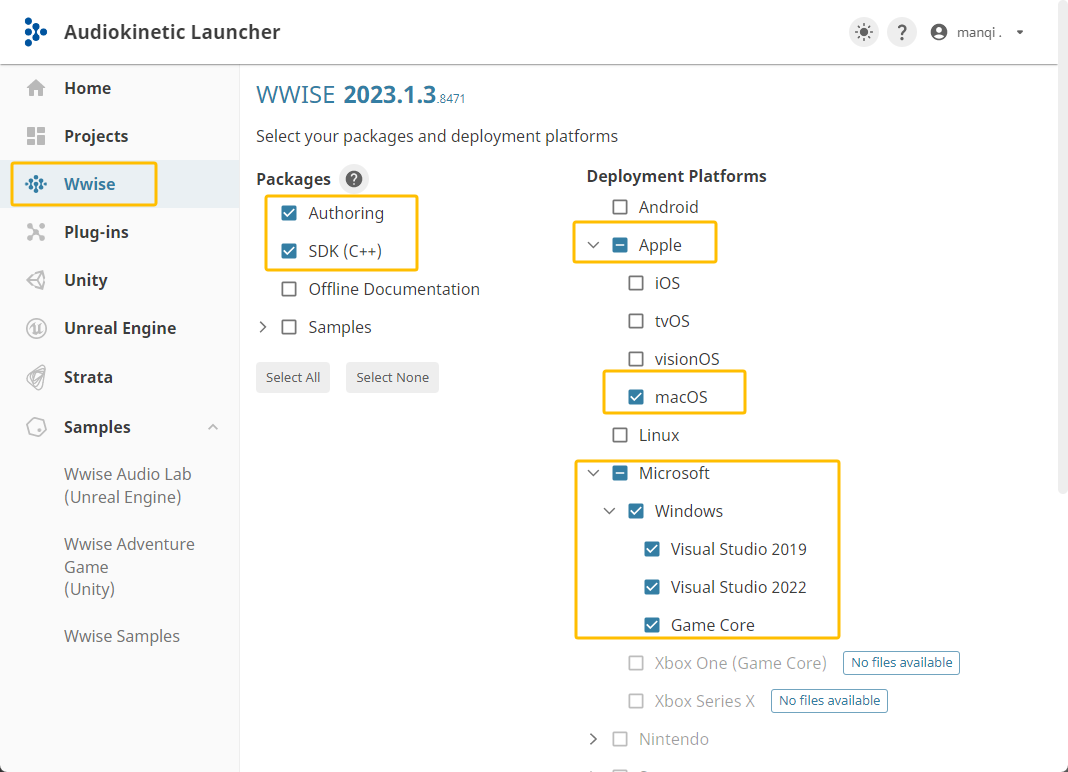Click the Strata sidebar icon
This screenshot has width=1068, height=772.
point(36,377)
